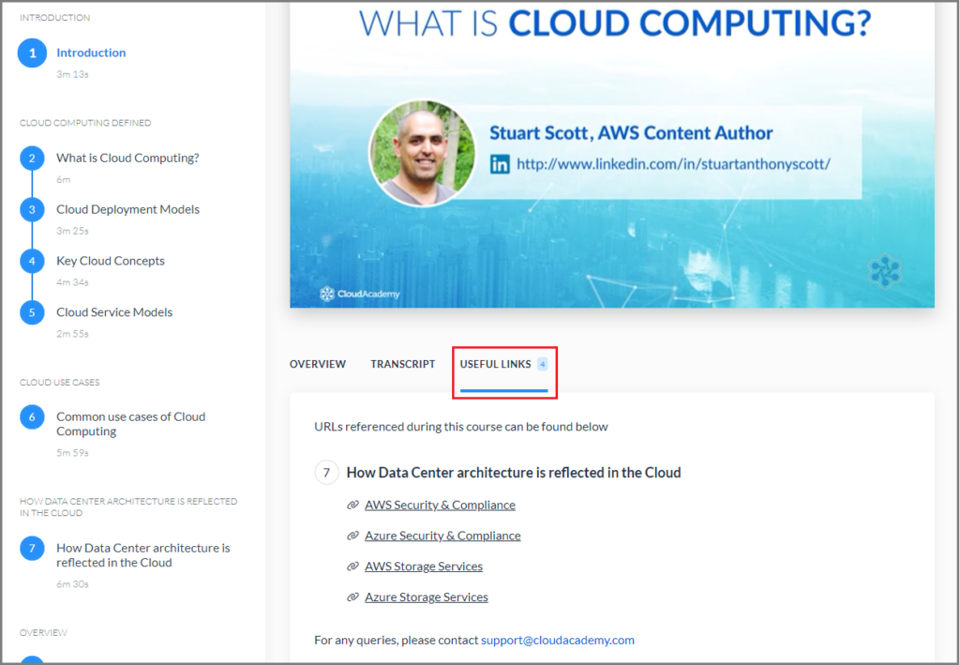Open Cloud Service Models lesson
This screenshot has height=665, width=960.
coord(114,312)
